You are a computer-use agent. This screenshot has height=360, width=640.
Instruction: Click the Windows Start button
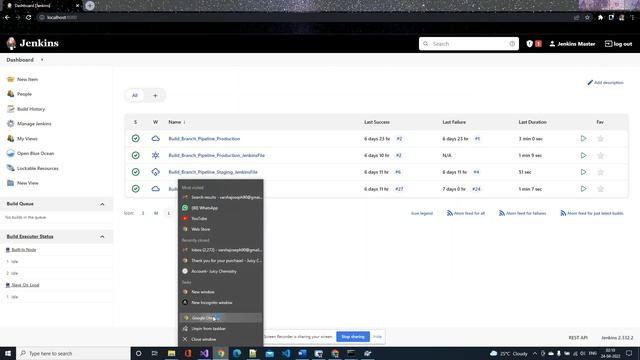pos(8,353)
